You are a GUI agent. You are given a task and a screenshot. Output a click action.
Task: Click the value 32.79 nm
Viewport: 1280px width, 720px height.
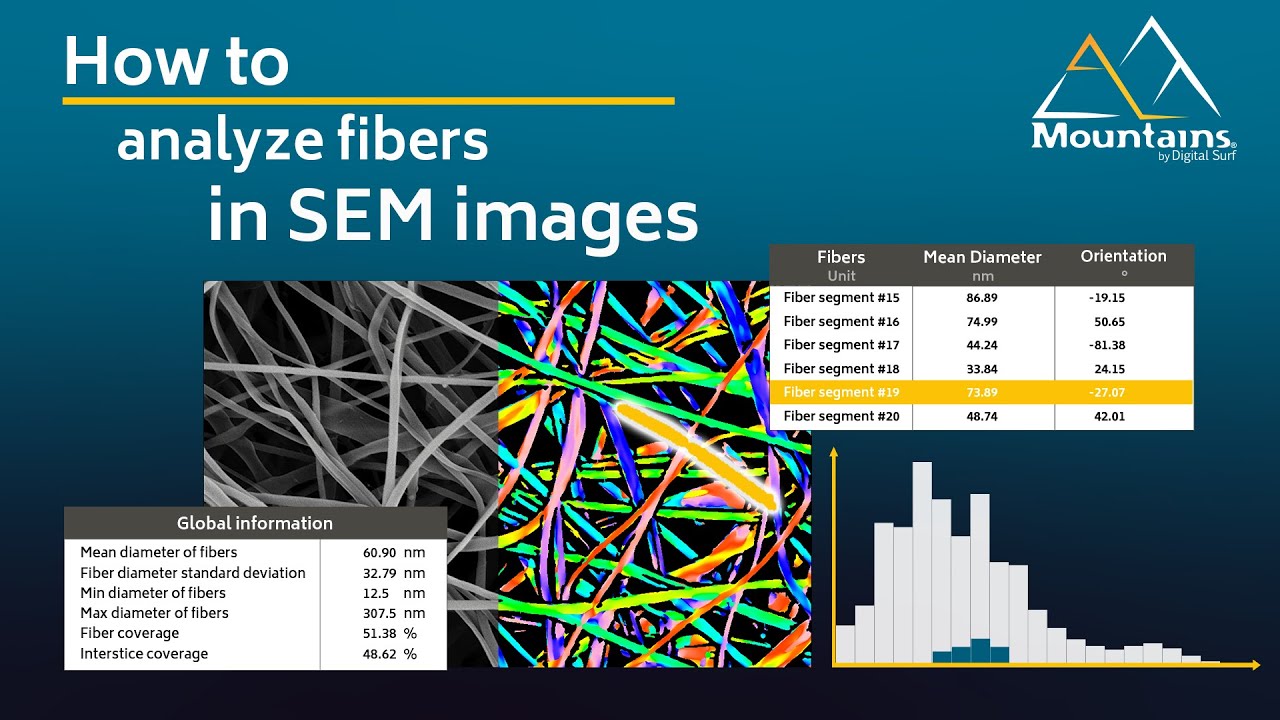tap(394, 573)
